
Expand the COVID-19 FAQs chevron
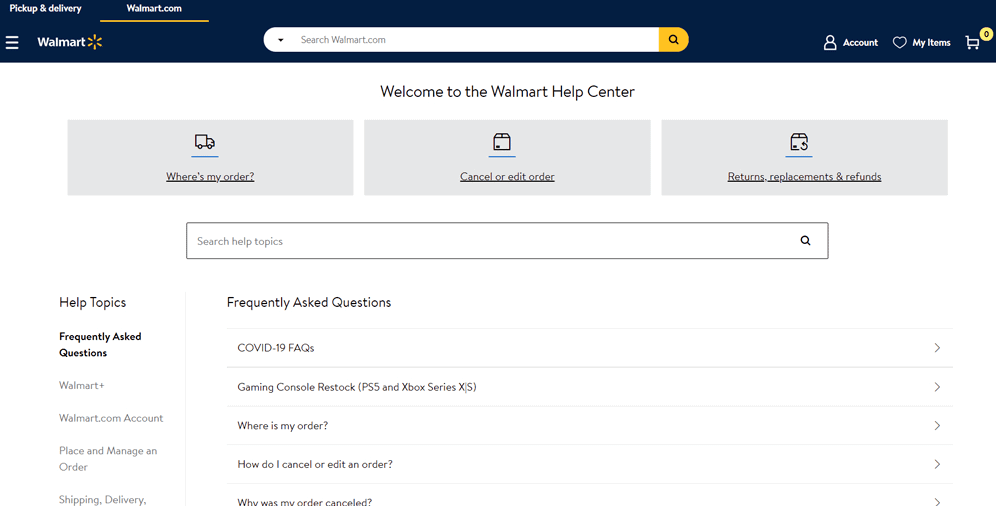pyautogui.click(x=937, y=348)
